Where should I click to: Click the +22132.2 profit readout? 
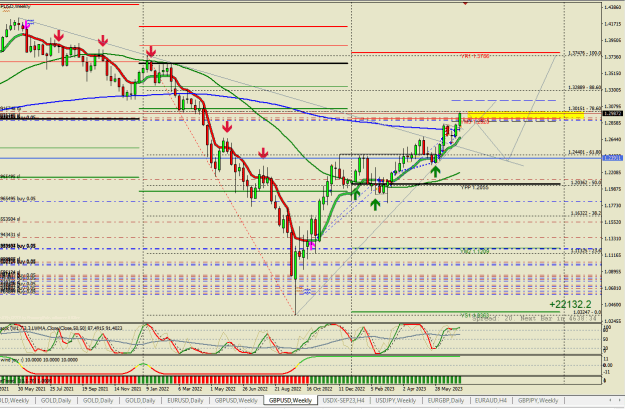(x=570, y=304)
